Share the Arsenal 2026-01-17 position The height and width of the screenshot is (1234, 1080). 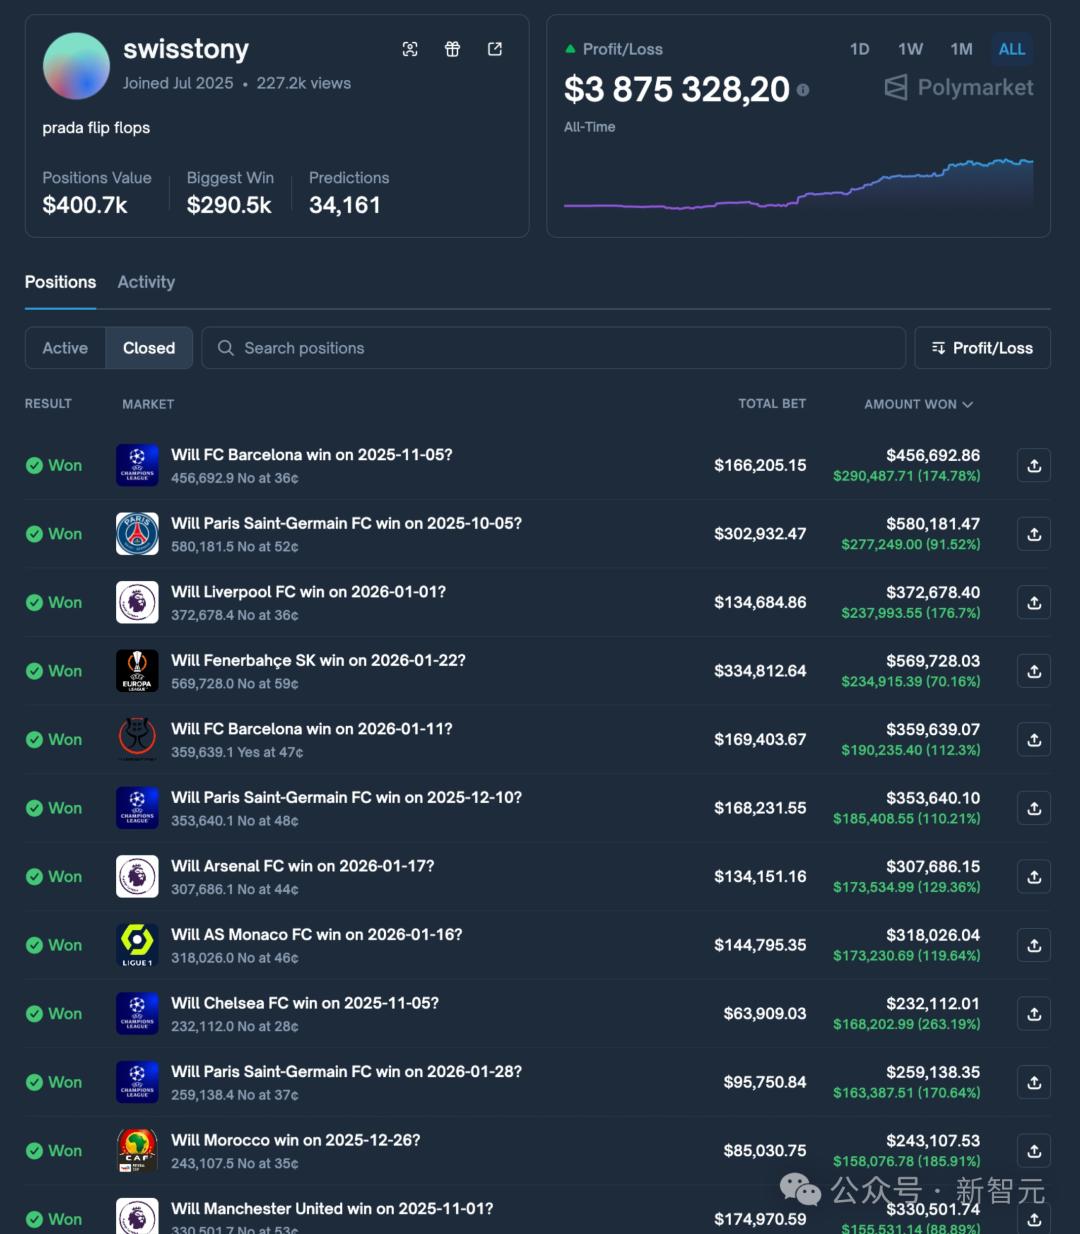[x=1034, y=876]
